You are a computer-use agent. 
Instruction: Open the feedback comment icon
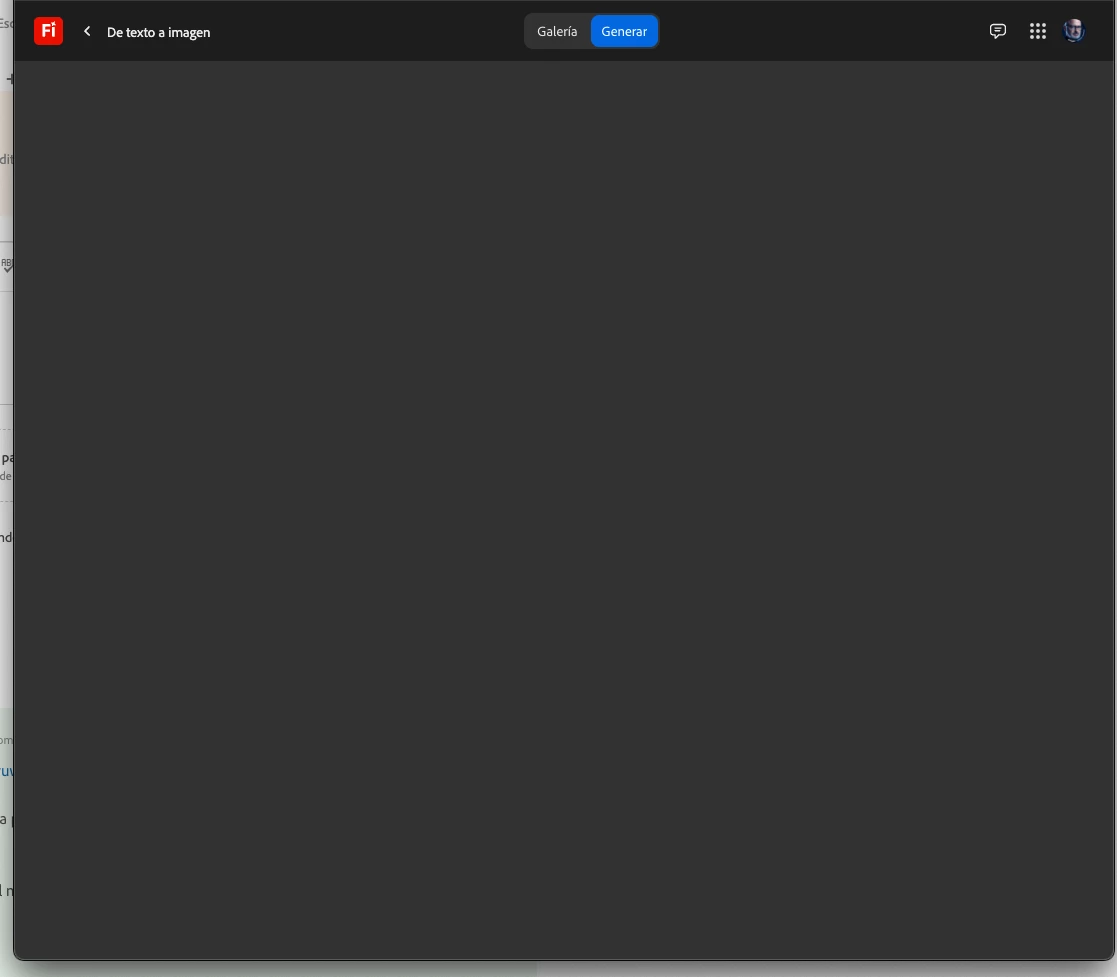tap(997, 31)
